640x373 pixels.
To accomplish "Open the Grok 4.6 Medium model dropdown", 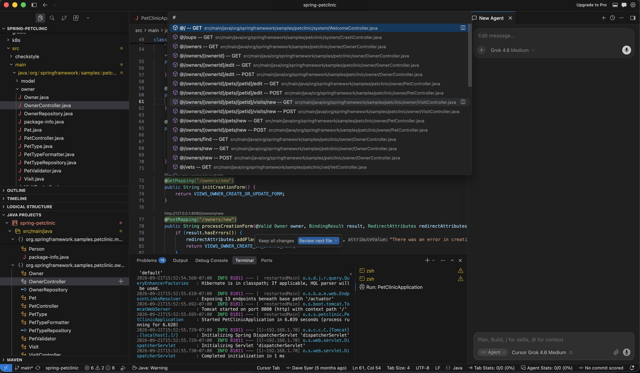I will tap(512, 50).
